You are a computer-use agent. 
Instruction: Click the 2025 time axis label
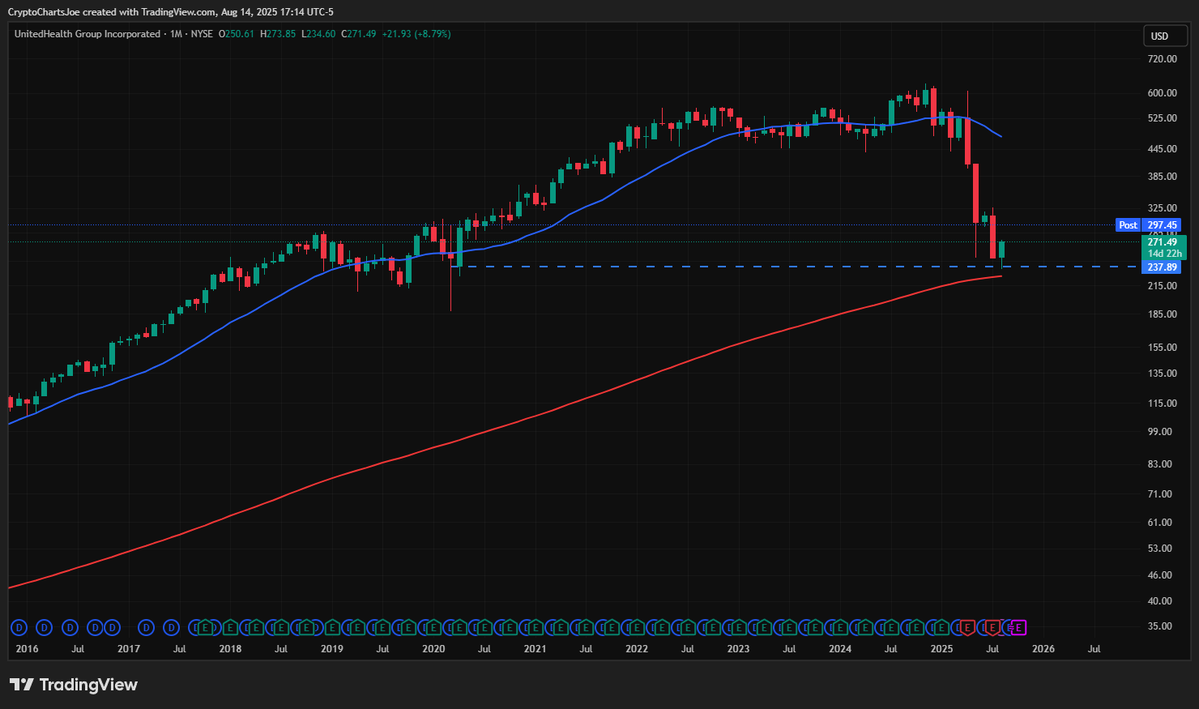coord(941,649)
